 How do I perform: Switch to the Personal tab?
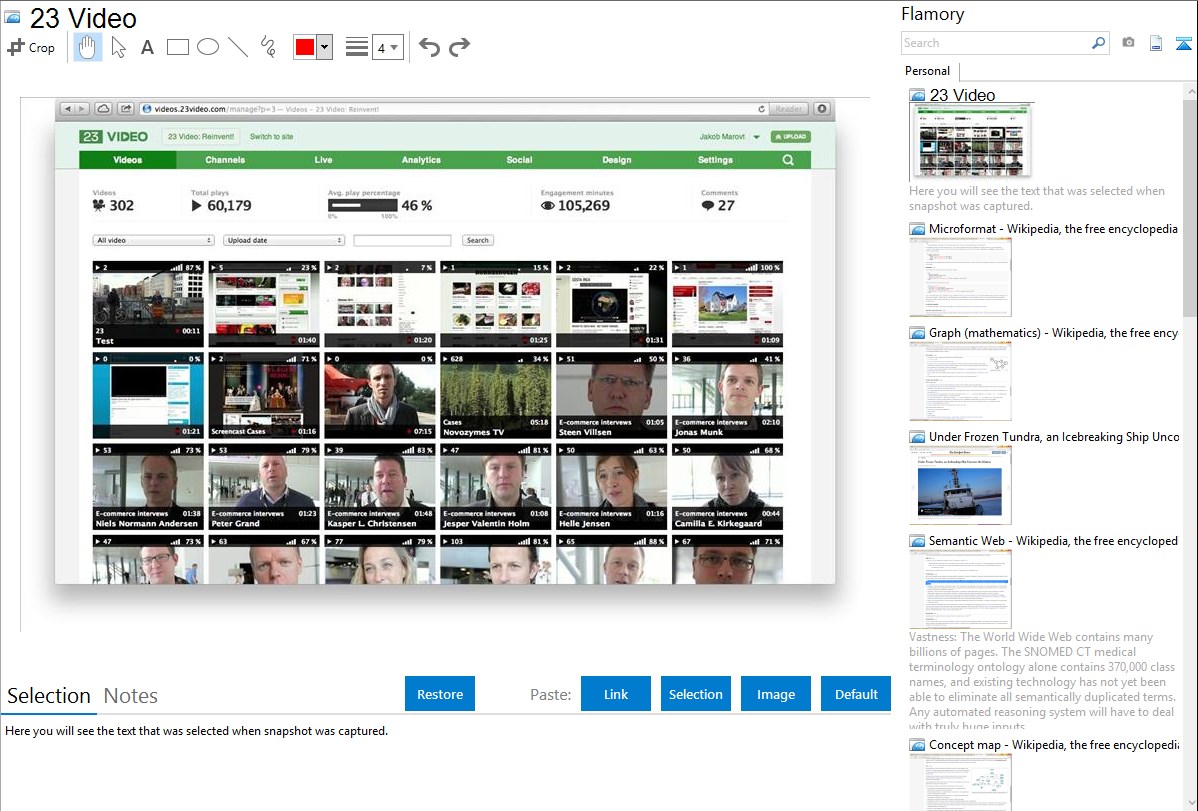[x=928, y=71]
